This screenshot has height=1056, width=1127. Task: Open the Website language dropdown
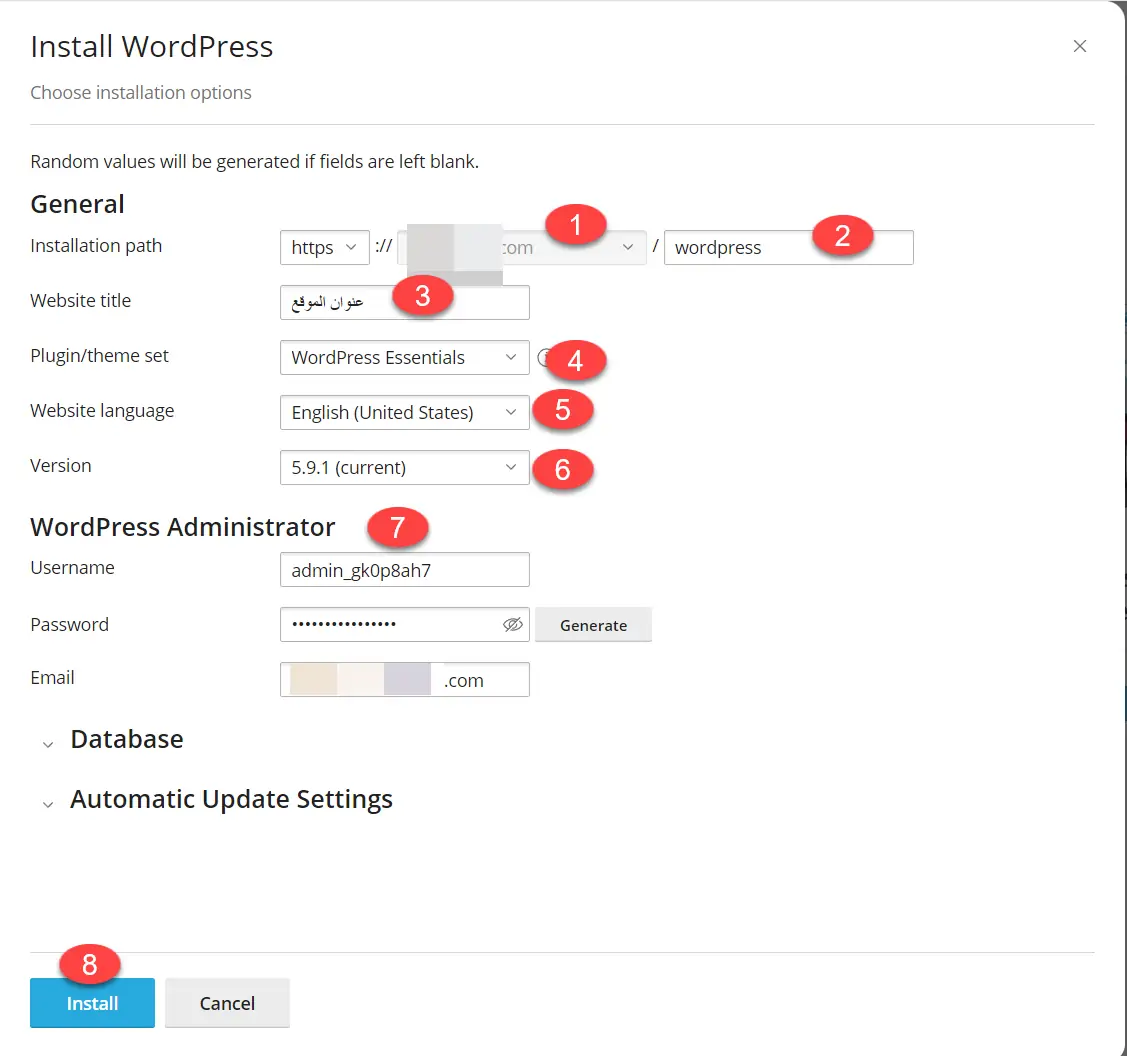click(405, 413)
